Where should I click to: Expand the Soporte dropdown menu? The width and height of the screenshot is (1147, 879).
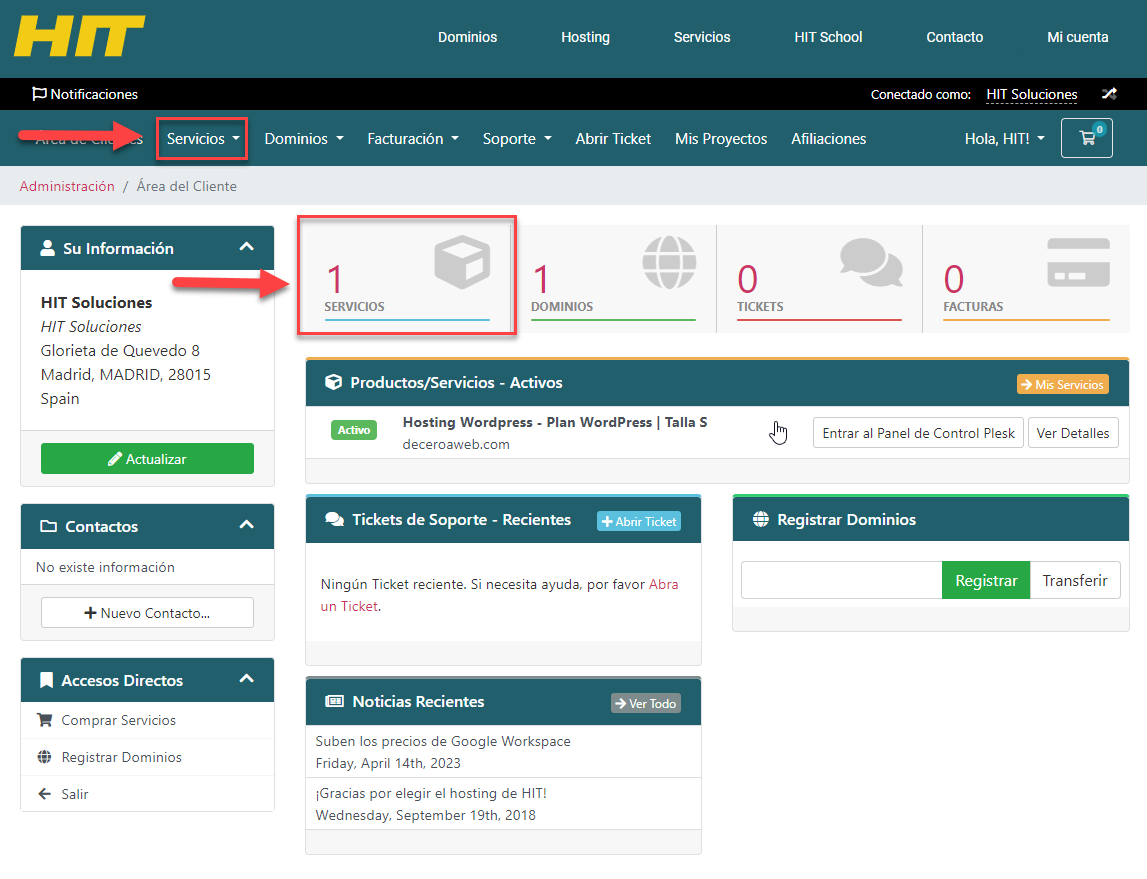pyautogui.click(x=516, y=138)
